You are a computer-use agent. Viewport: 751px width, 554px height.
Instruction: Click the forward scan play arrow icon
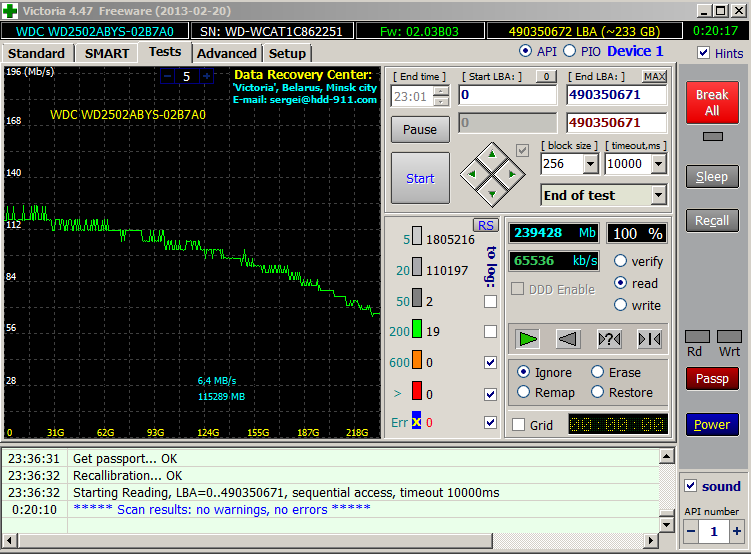(528, 339)
